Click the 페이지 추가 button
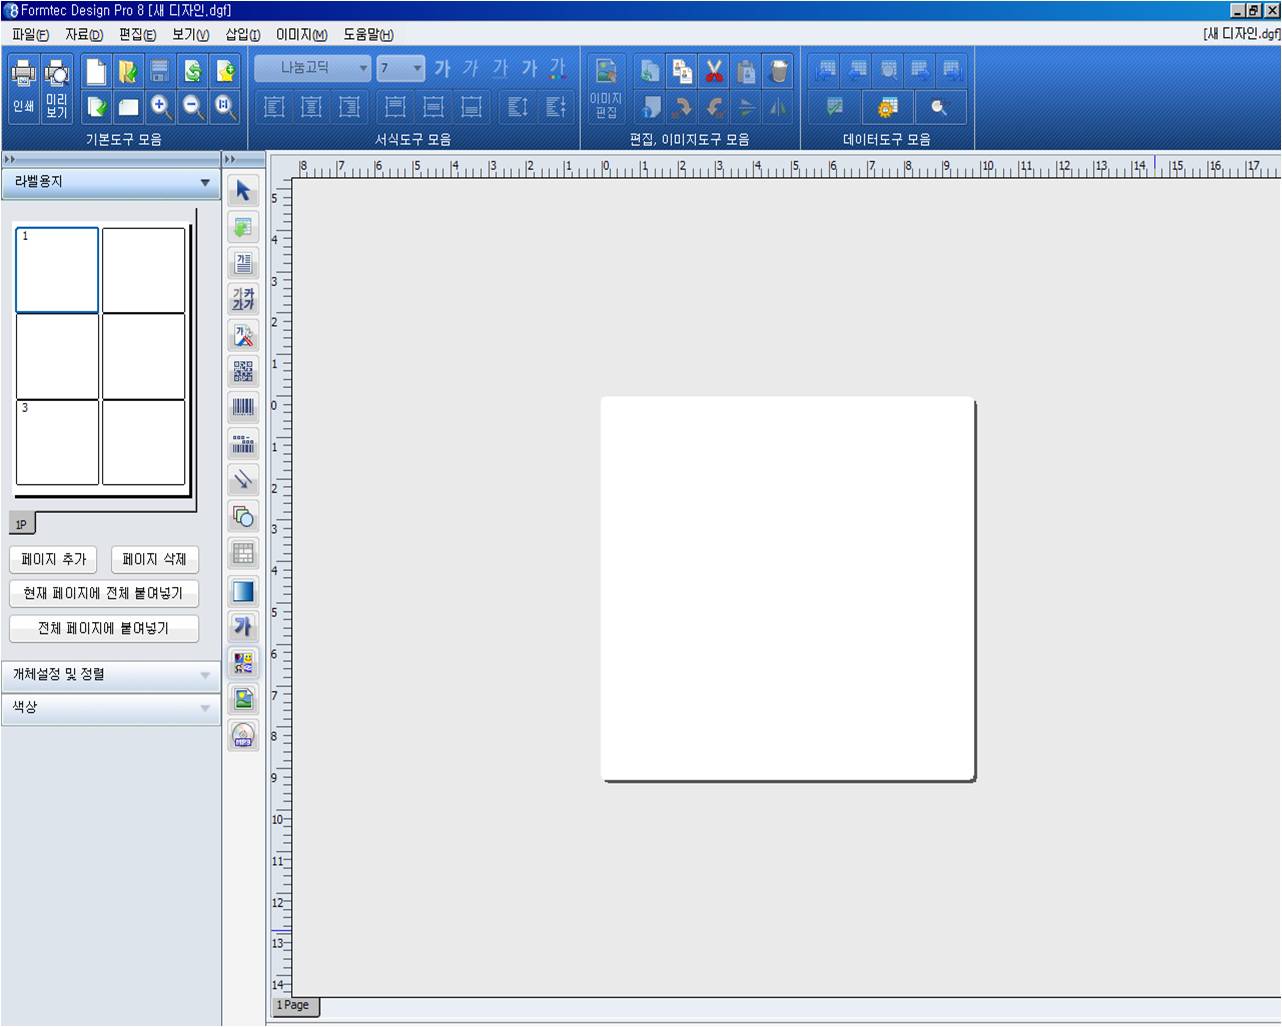 coord(54,560)
